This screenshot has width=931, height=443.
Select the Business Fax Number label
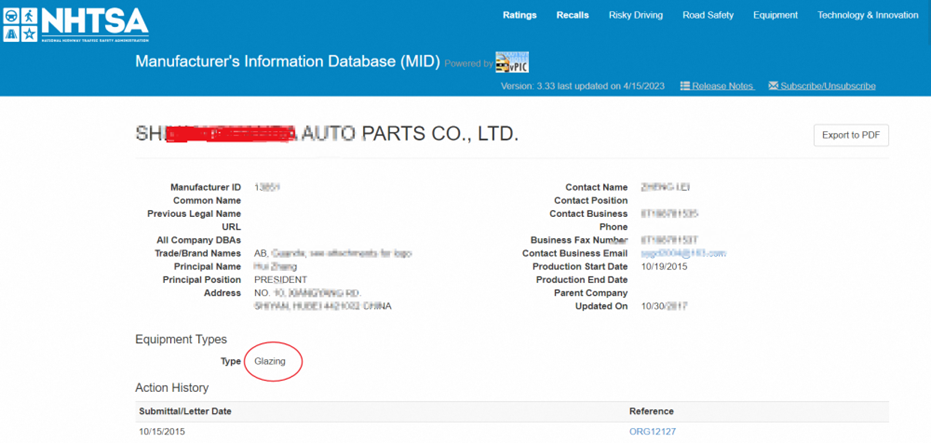(x=579, y=241)
